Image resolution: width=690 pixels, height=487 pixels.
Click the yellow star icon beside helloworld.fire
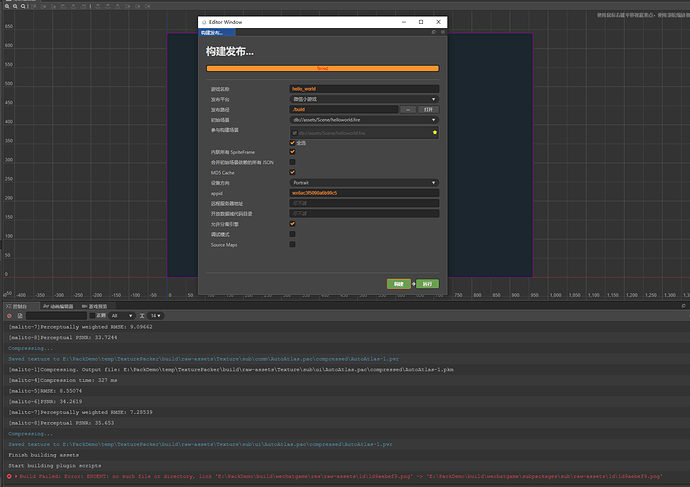point(434,131)
